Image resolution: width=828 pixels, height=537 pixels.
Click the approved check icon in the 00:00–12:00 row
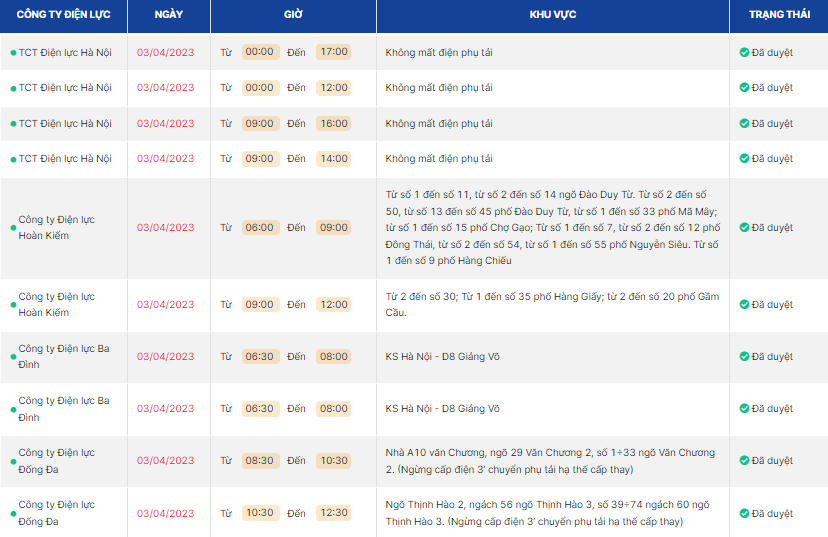pos(744,87)
